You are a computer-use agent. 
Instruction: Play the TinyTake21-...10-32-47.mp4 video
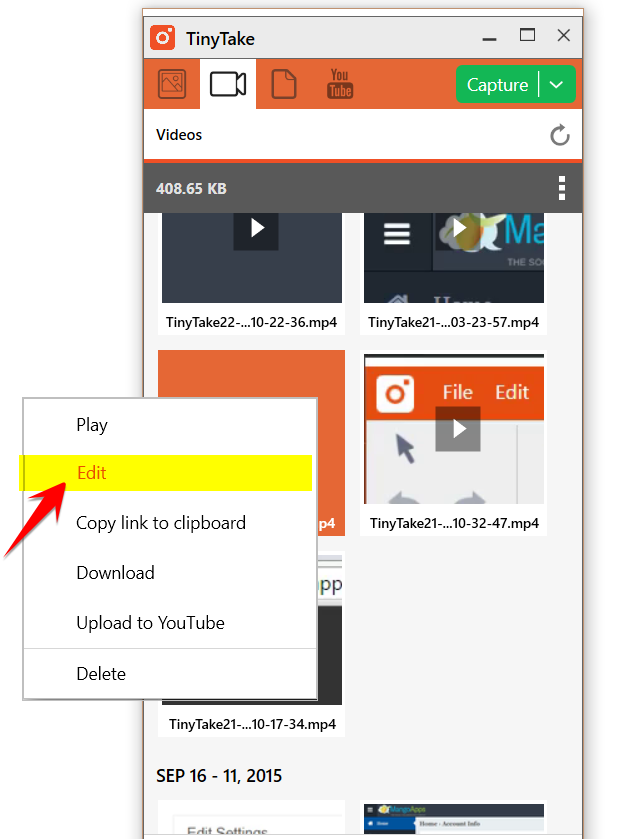(x=458, y=429)
